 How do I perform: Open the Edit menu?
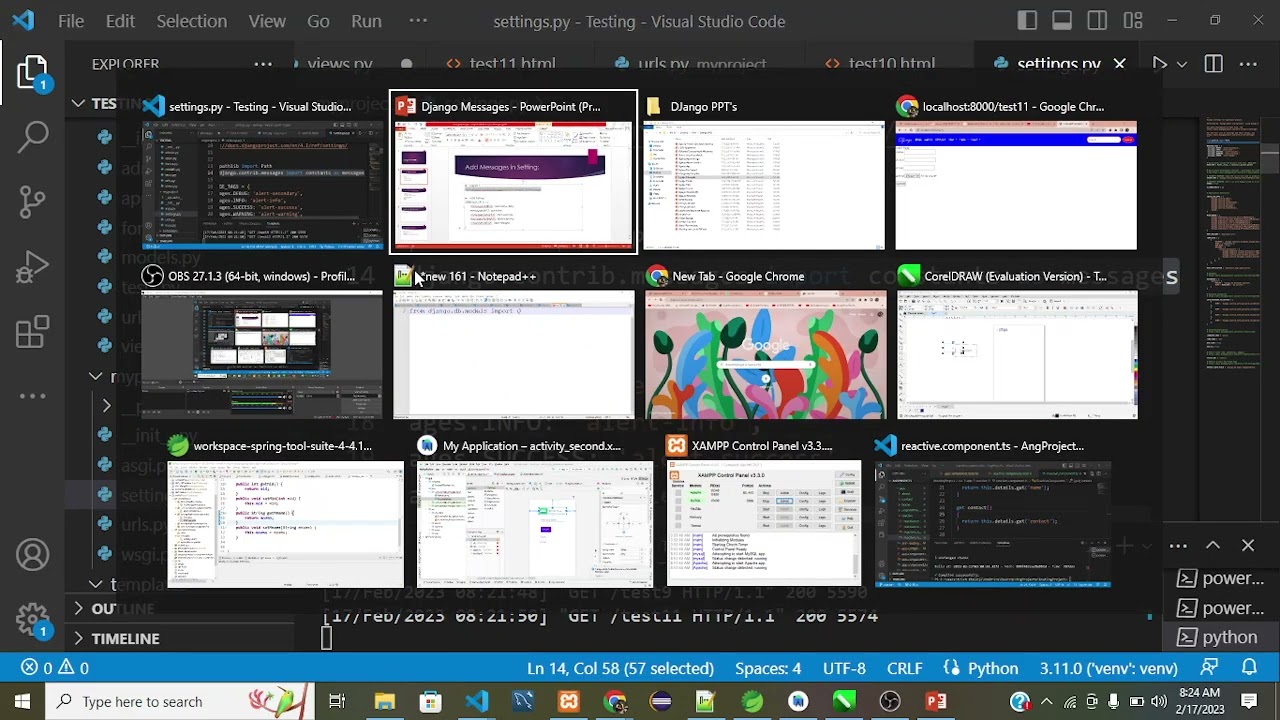coord(120,21)
